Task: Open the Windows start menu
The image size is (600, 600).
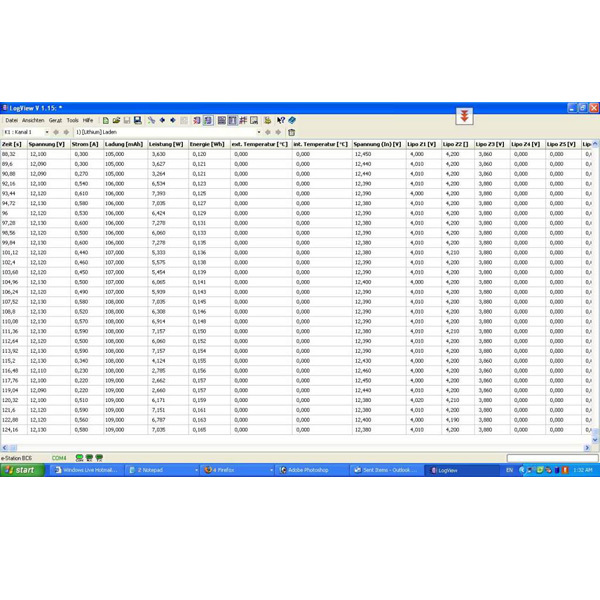Action: coord(22,470)
